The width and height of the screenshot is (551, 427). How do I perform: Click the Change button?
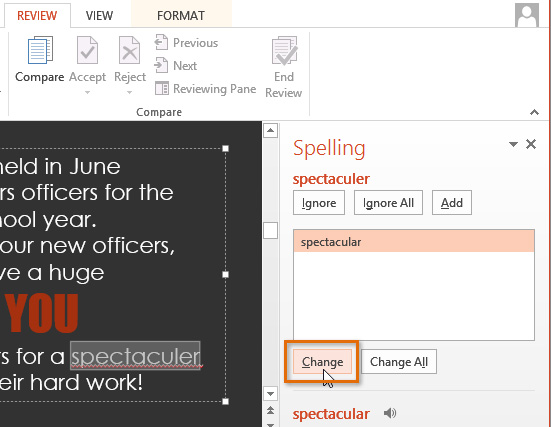click(322, 362)
